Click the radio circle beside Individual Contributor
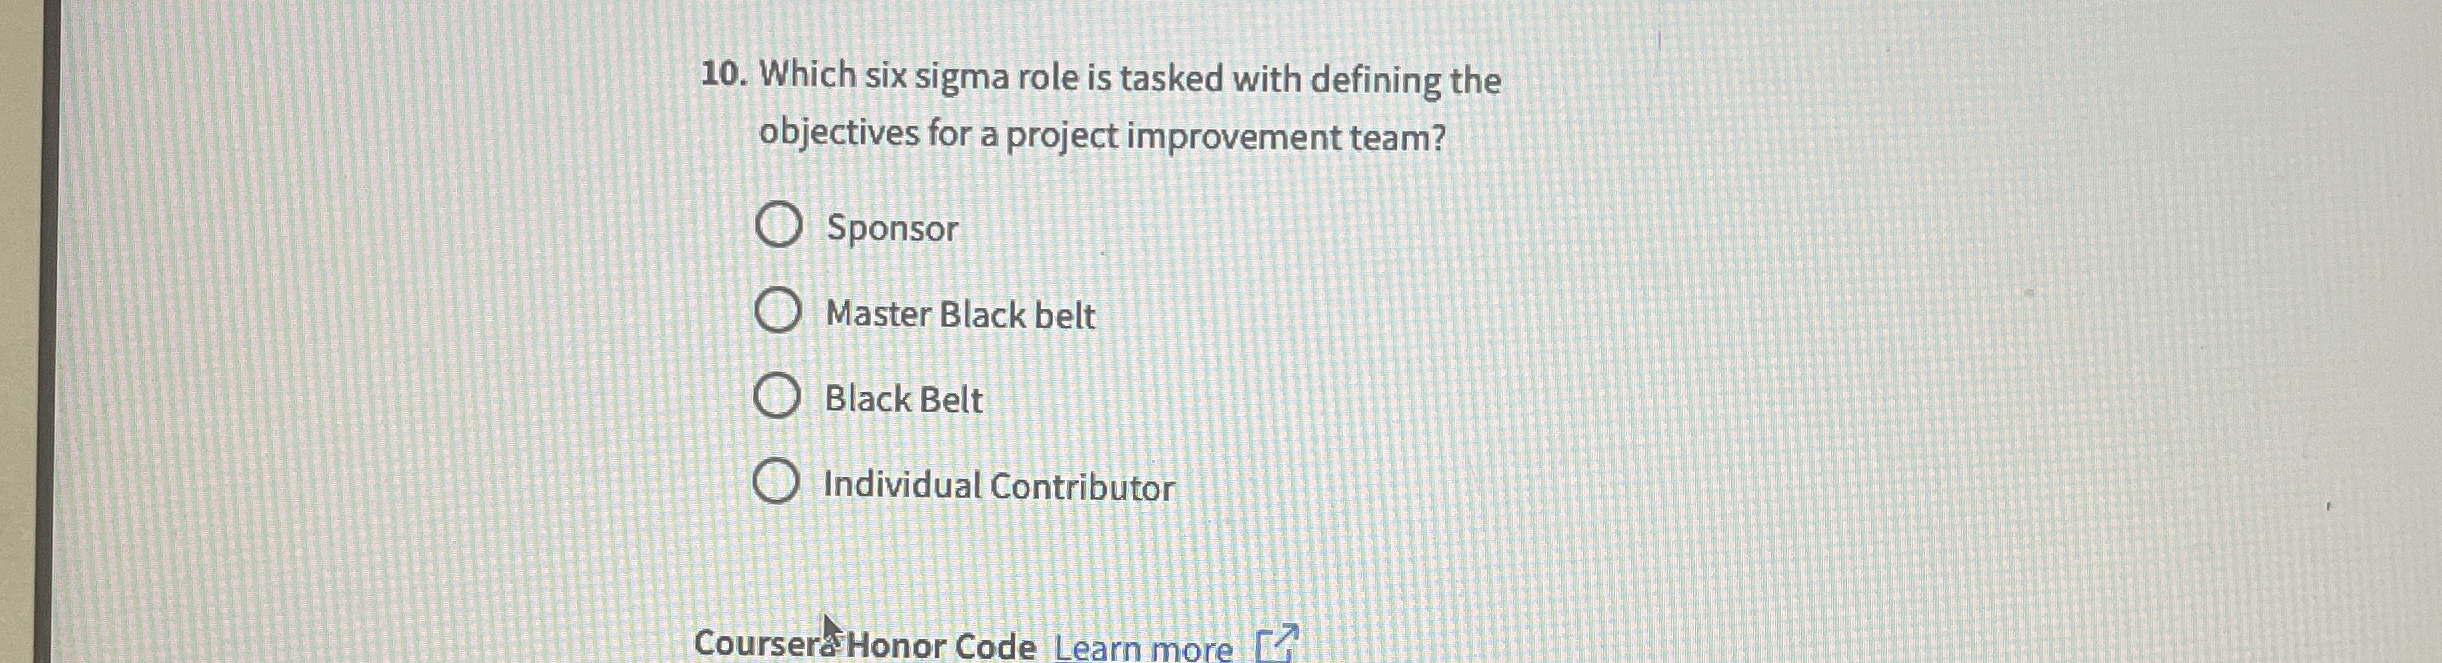The width and height of the screenshot is (2442, 663). tap(780, 485)
